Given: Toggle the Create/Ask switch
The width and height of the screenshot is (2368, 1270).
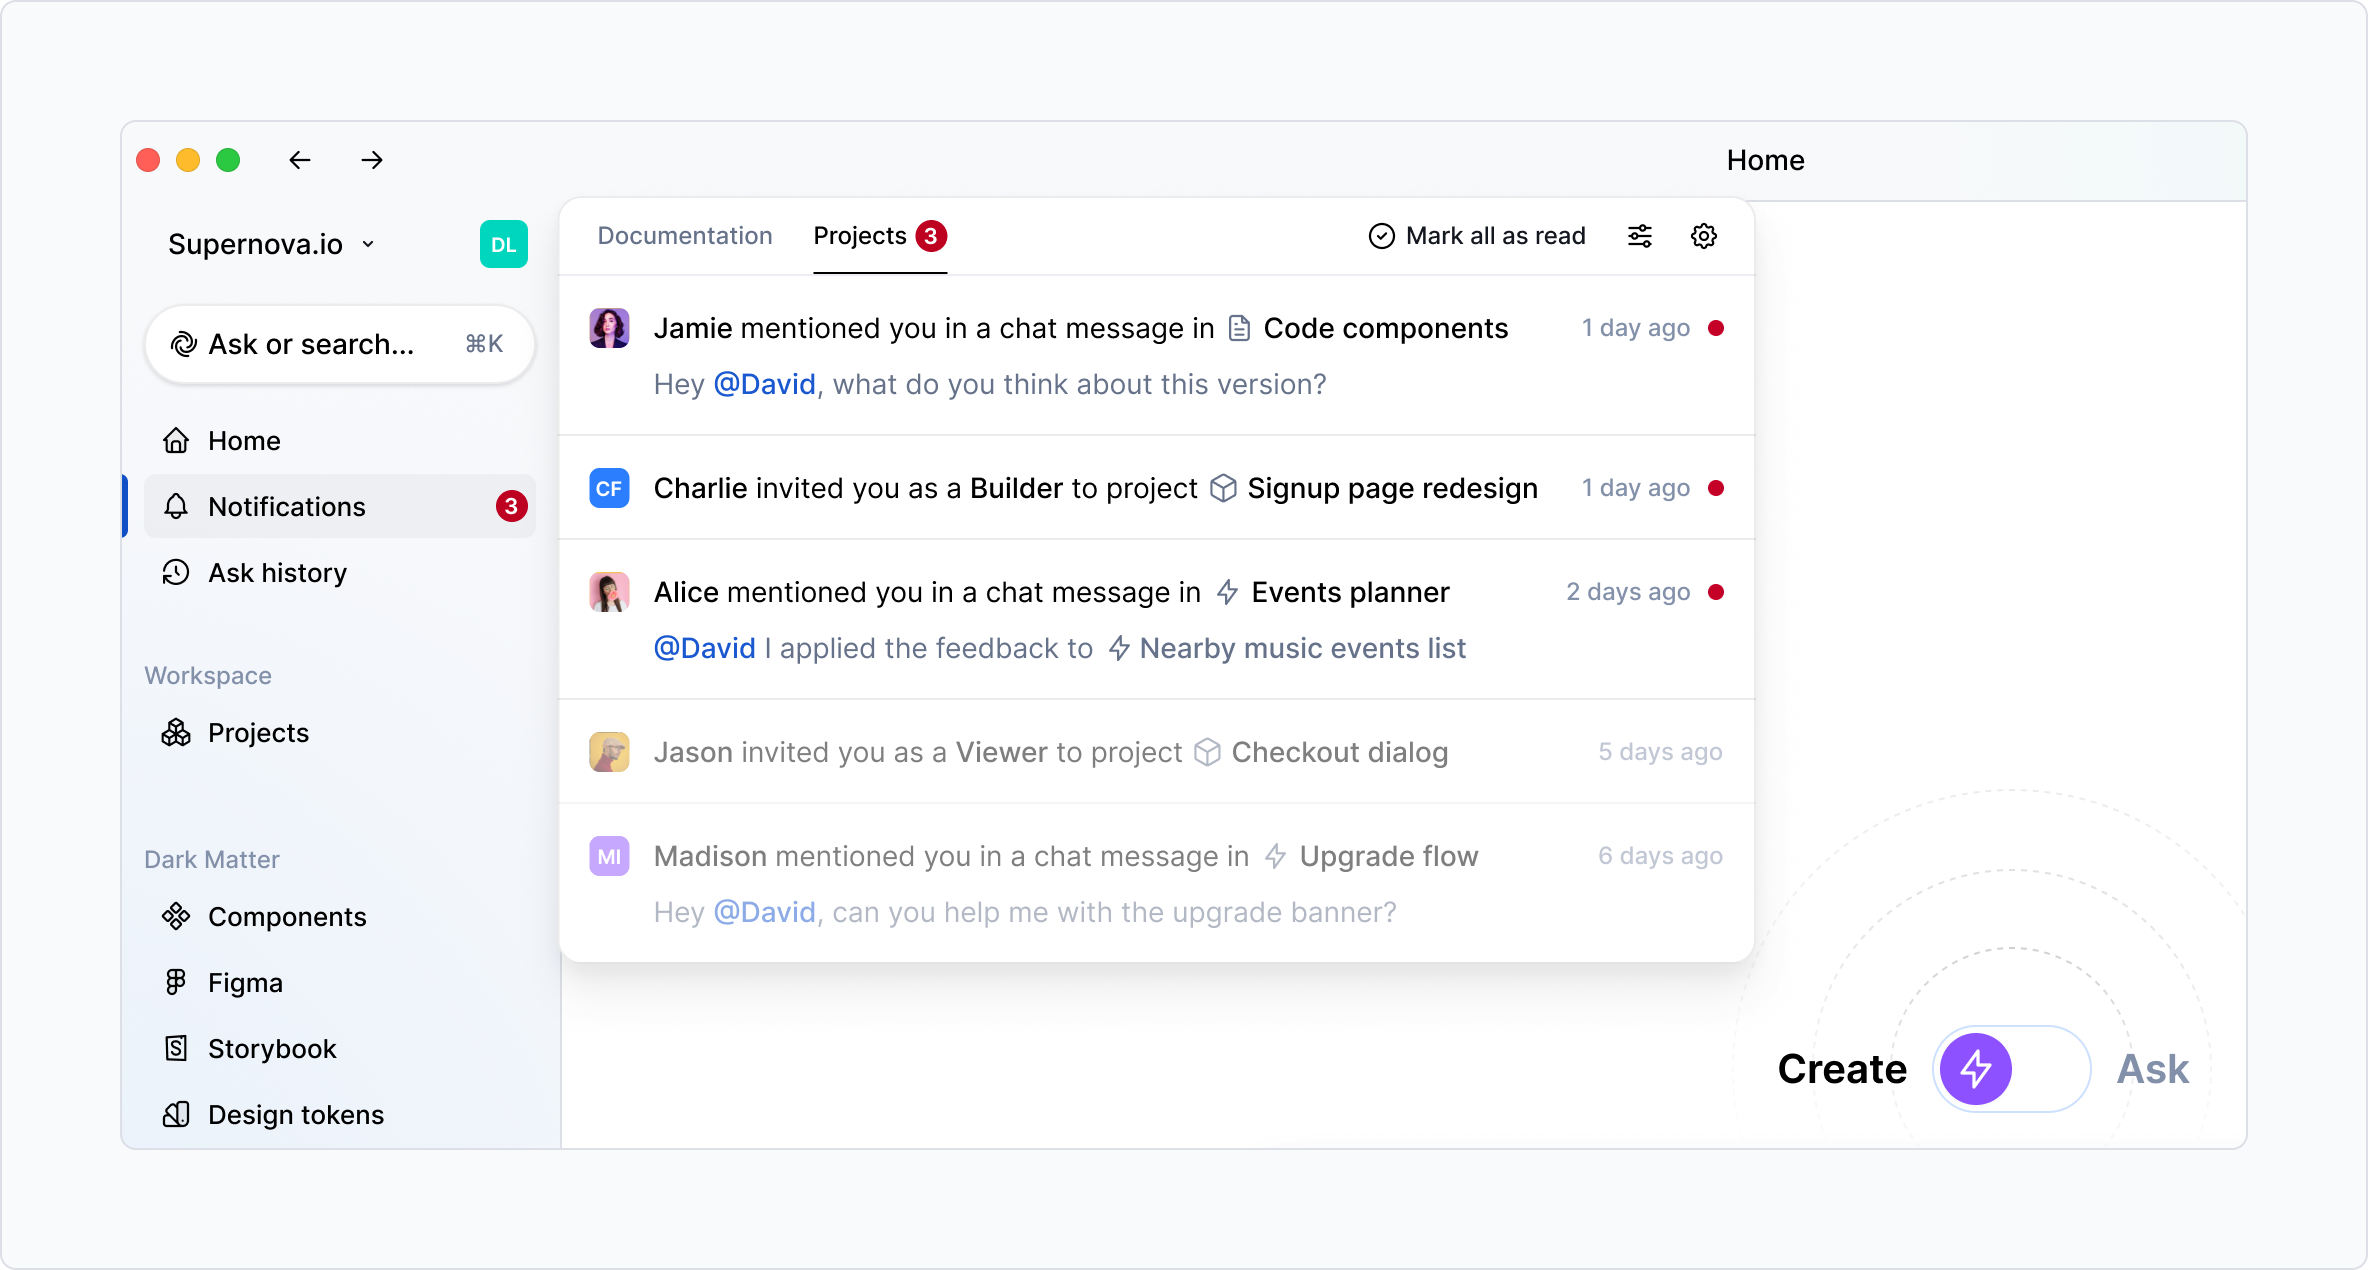Looking at the screenshot, I should [2011, 1069].
